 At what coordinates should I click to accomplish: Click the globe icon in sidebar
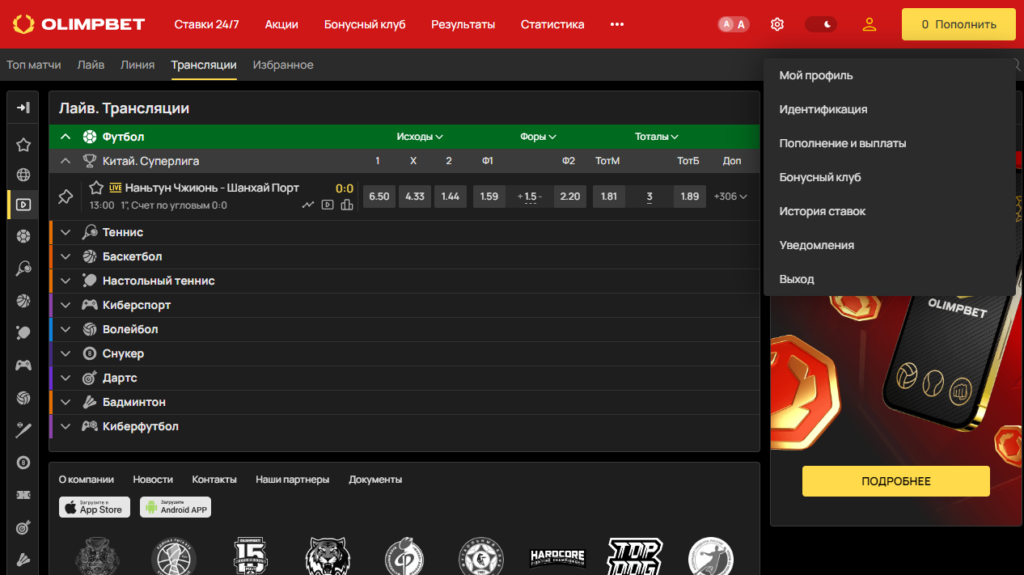coord(24,174)
